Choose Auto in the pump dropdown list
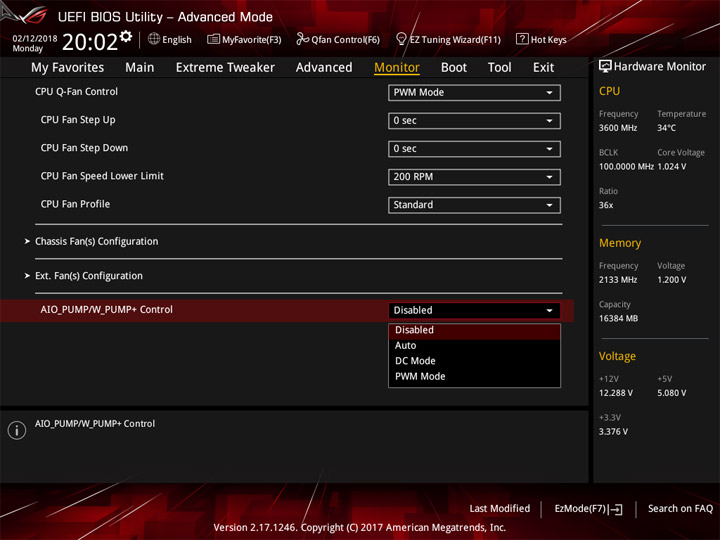 pos(474,346)
